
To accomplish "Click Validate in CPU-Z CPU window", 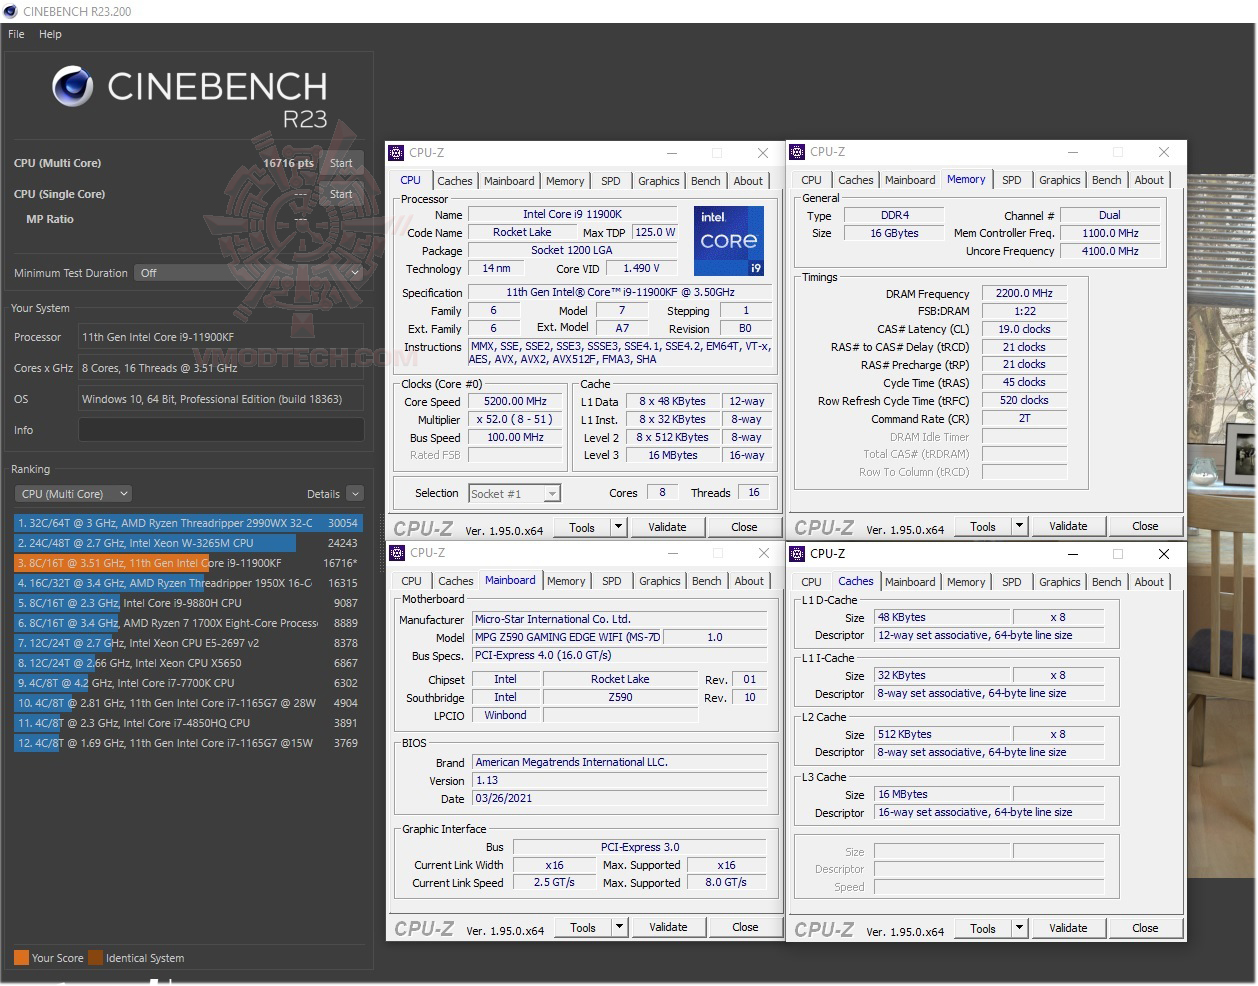I will [x=667, y=527].
